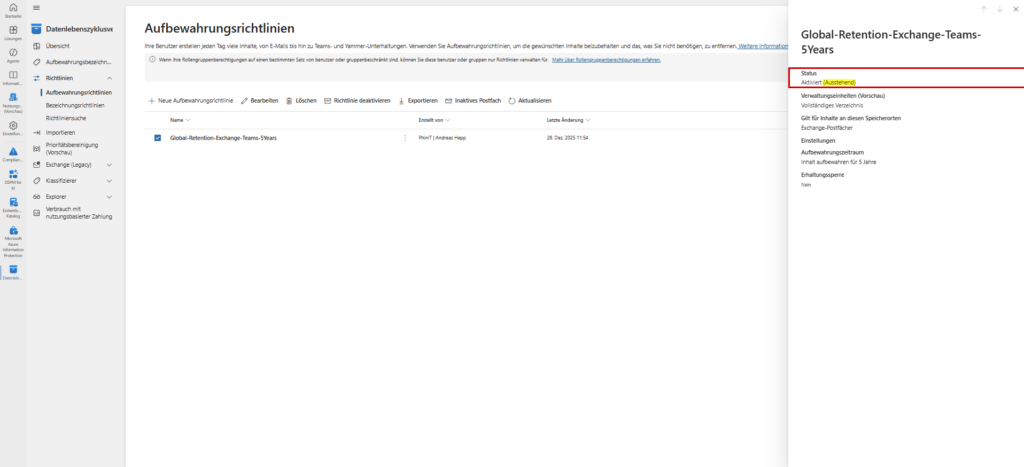This screenshot has height=467, width=1024.
Task: Collapse the Richtlinien section
Action: [109, 77]
